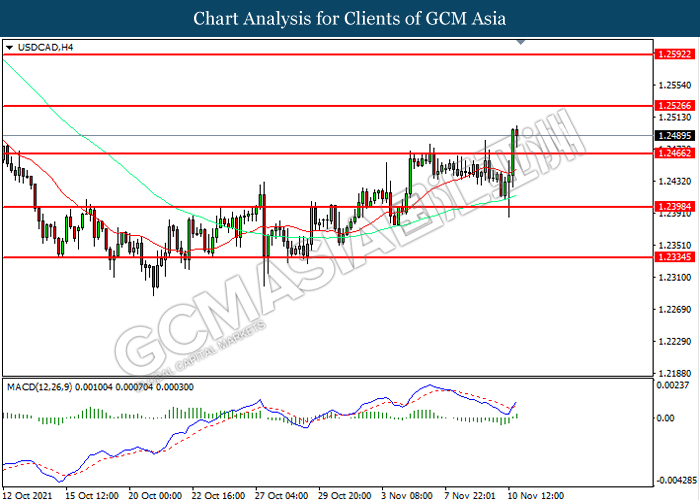Select the 1.21880 price axis label
Image resolution: width=700 pixels, height=500 pixels.
[675, 373]
